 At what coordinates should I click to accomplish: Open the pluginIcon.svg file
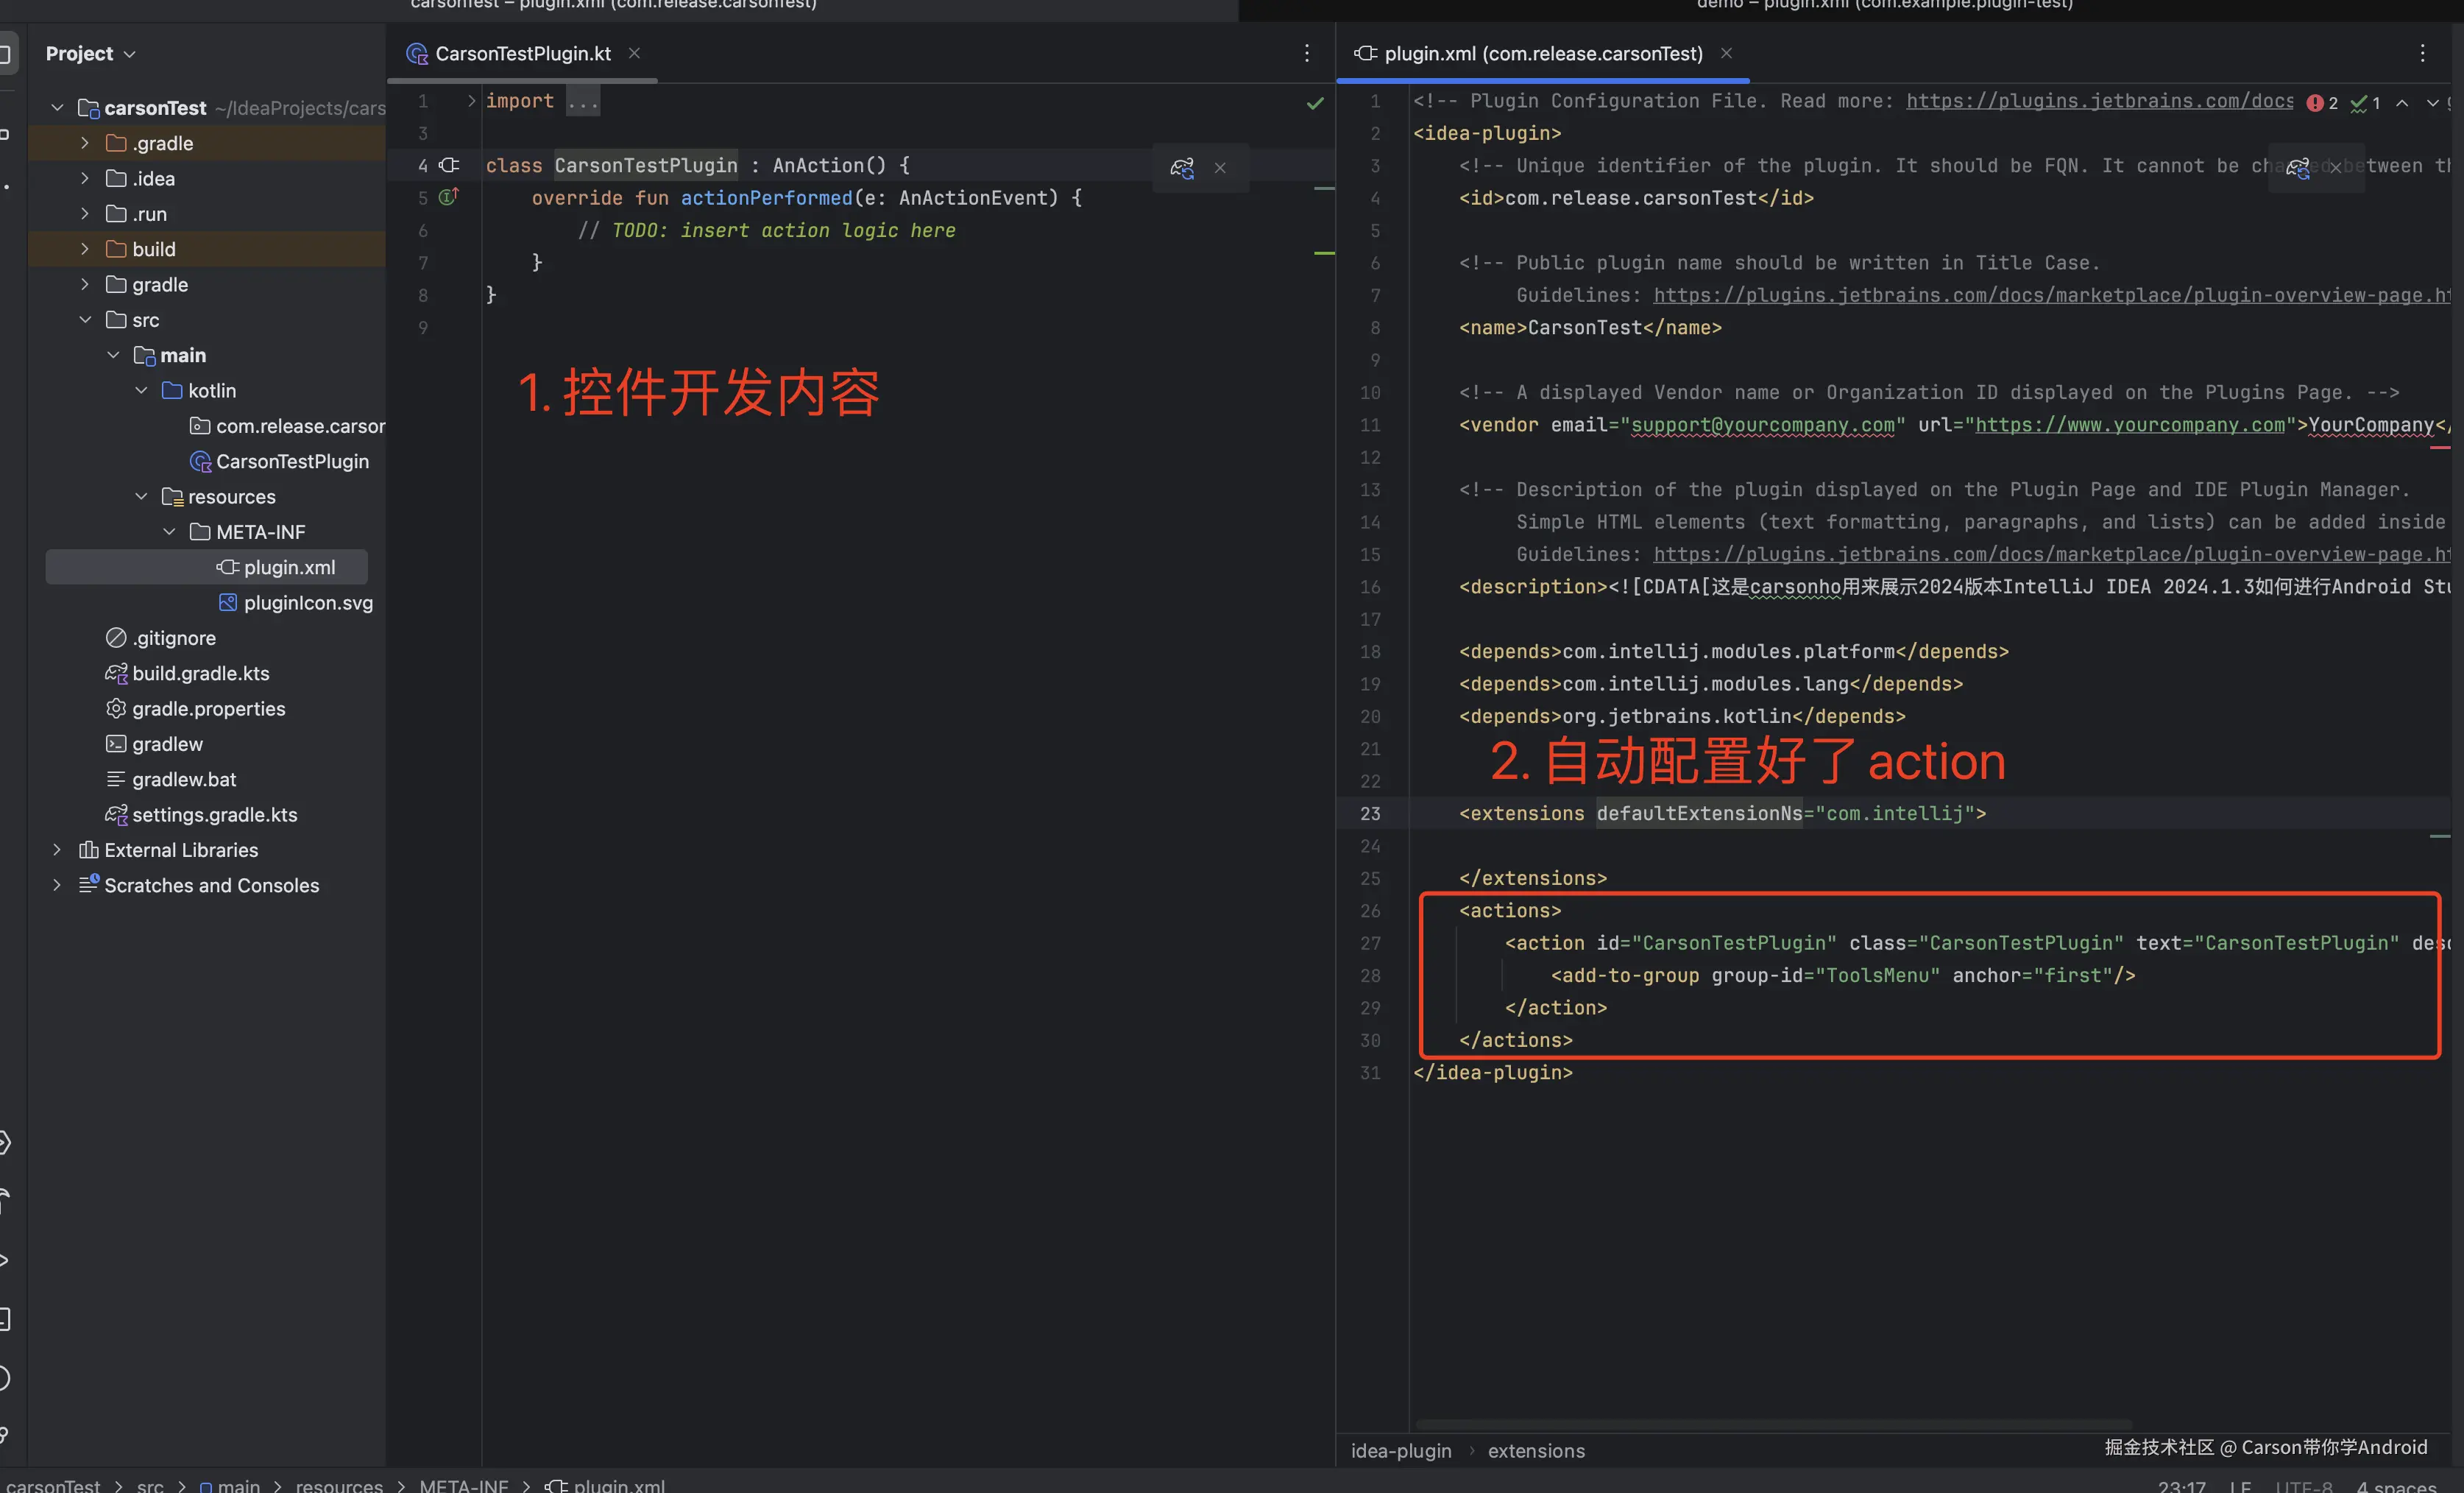(x=308, y=602)
